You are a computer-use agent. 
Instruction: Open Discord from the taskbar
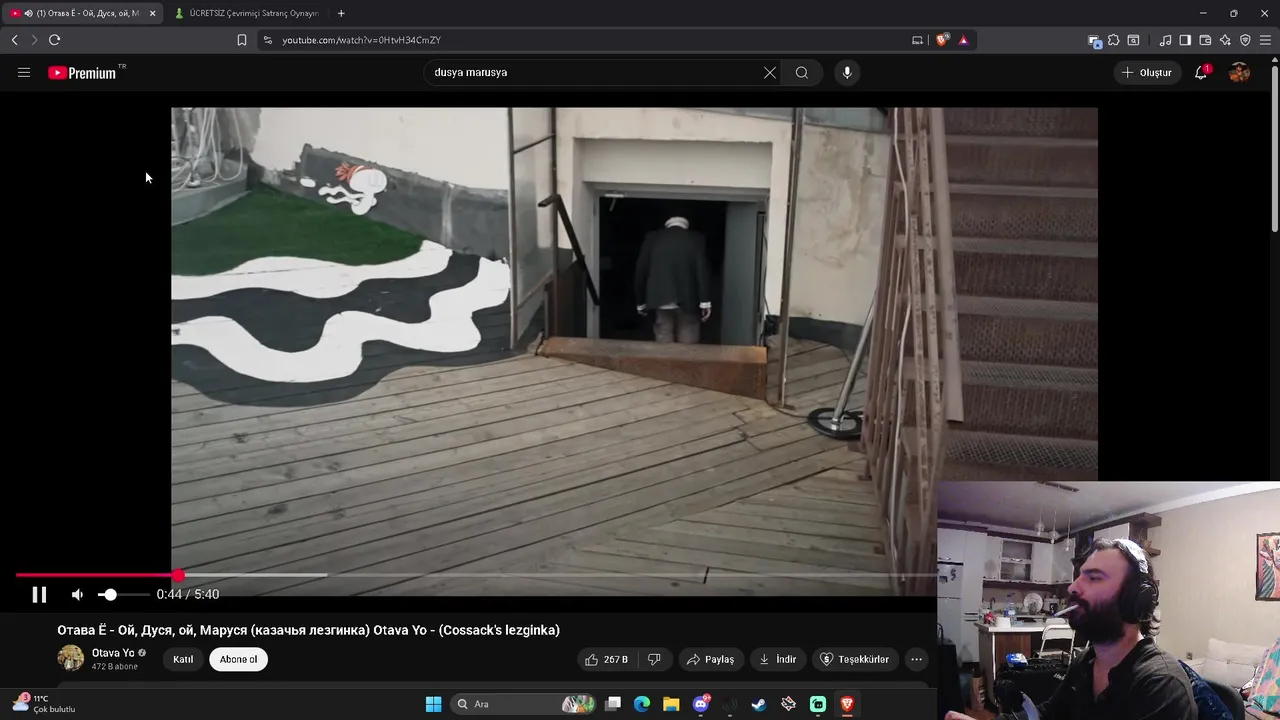pos(701,704)
